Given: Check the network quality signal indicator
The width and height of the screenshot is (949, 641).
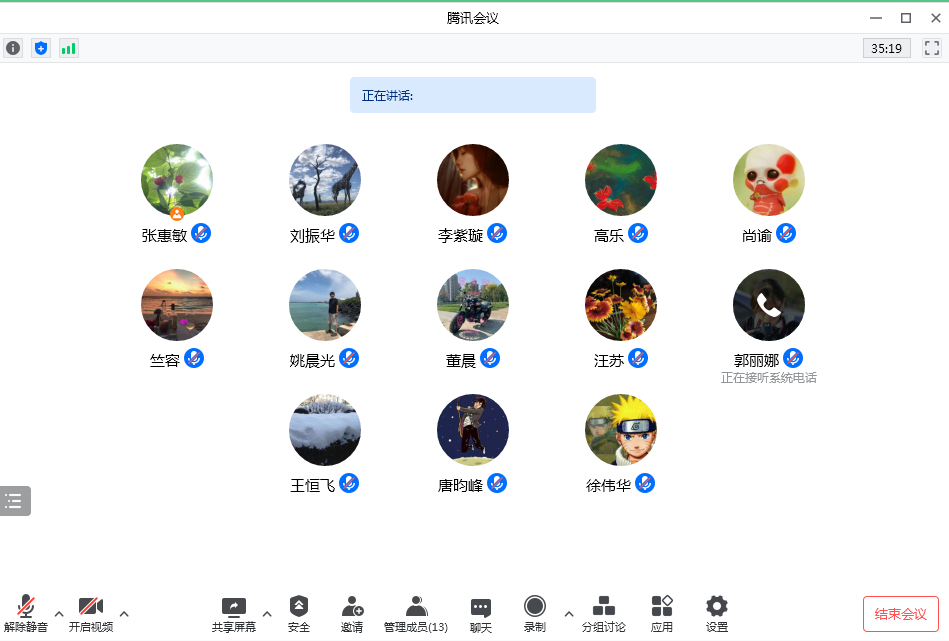Looking at the screenshot, I should pyautogui.click(x=68, y=47).
